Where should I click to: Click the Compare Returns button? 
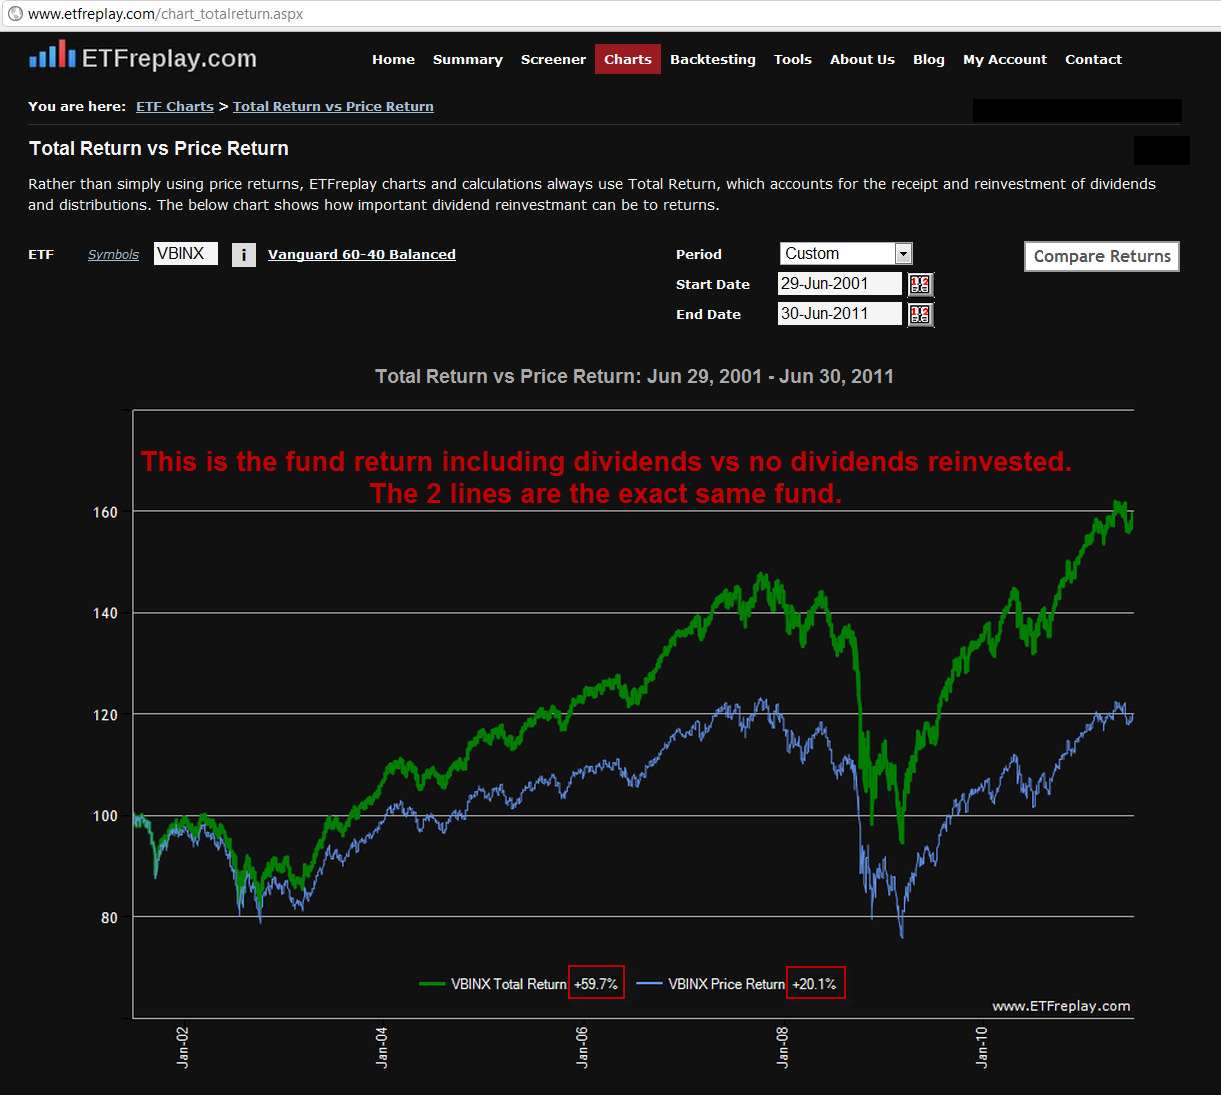1102,256
